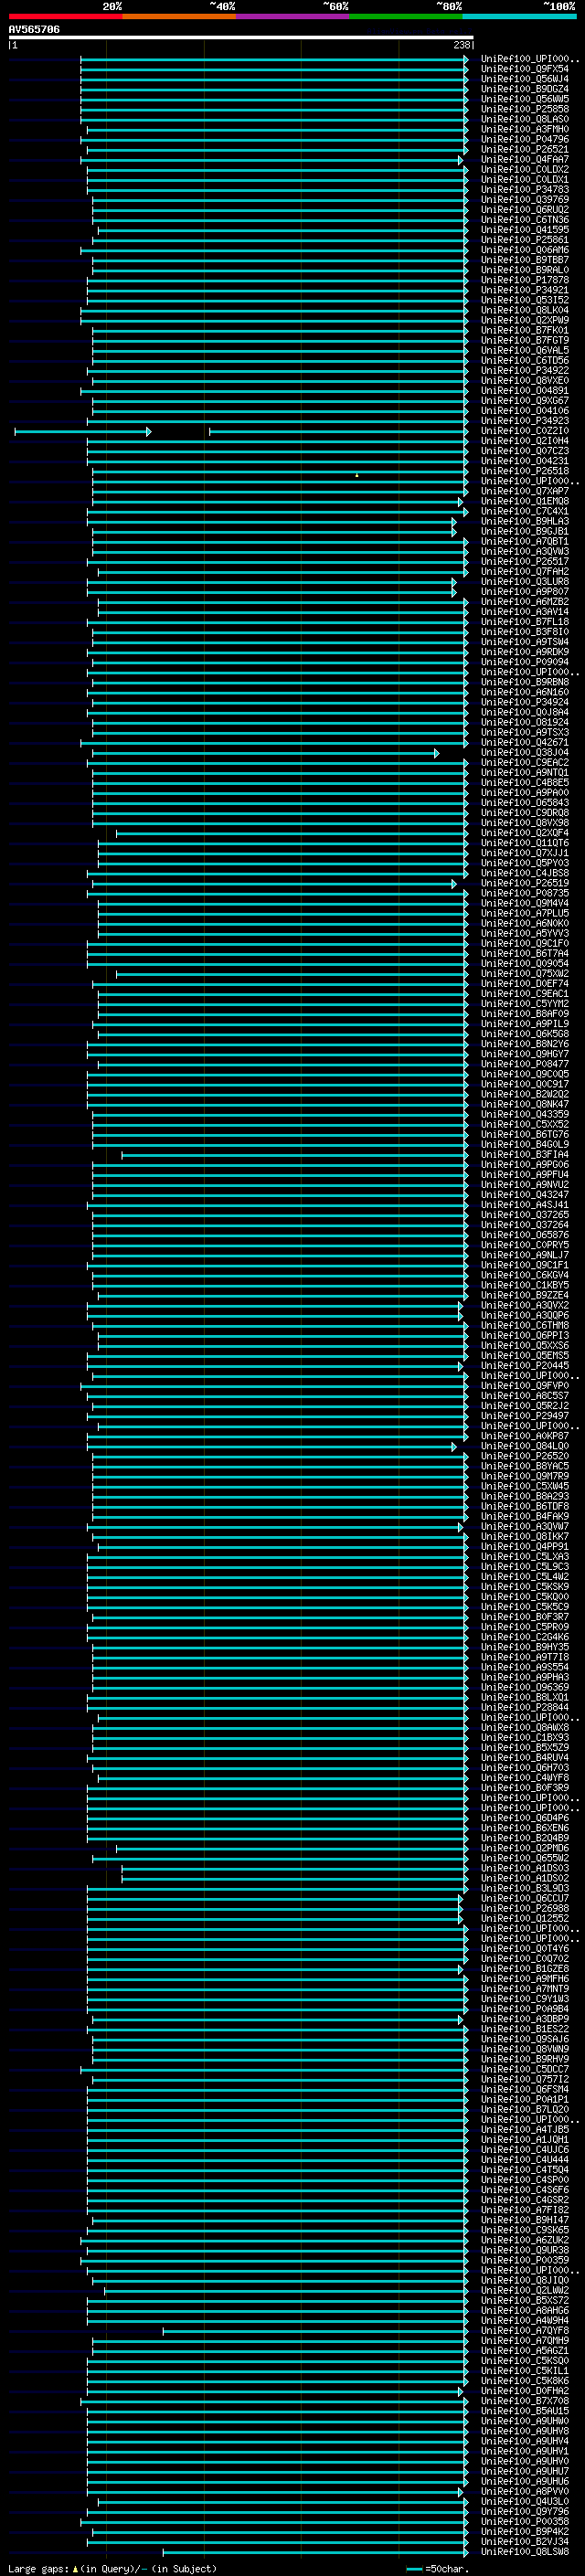Select the UniRef100_B9RAL0 label
This screenshot has width=585, height=2576.
point(524,270)
